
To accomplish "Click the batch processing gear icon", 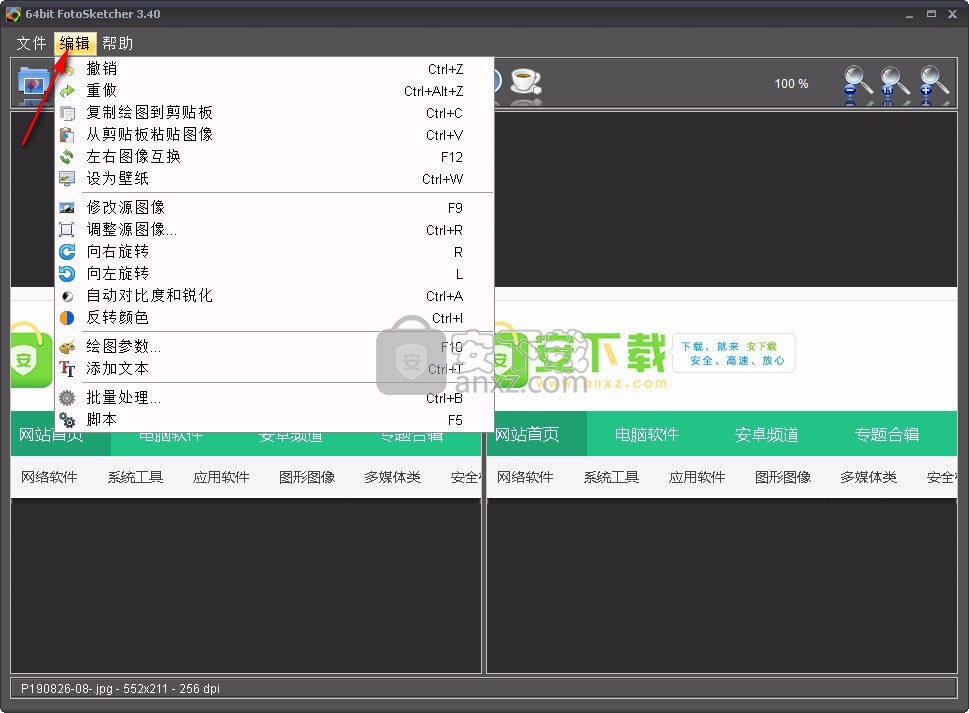I will pyautogui.click(x=67, y=398).
